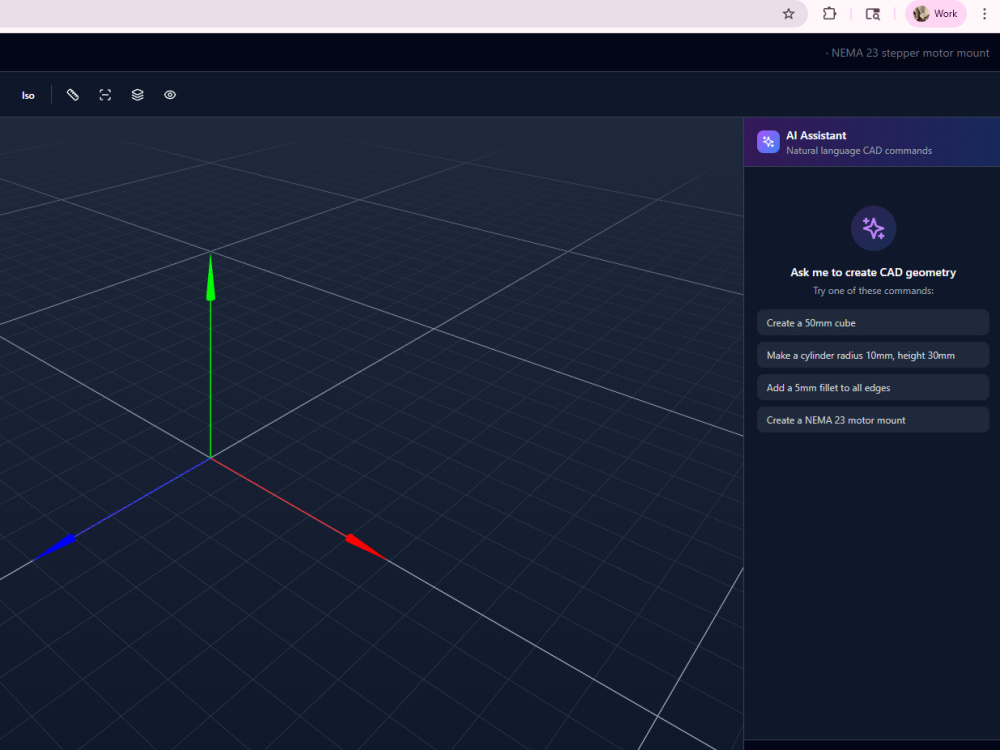
Task: Bookmark the page with the star icon
Action: pos(788,14)
